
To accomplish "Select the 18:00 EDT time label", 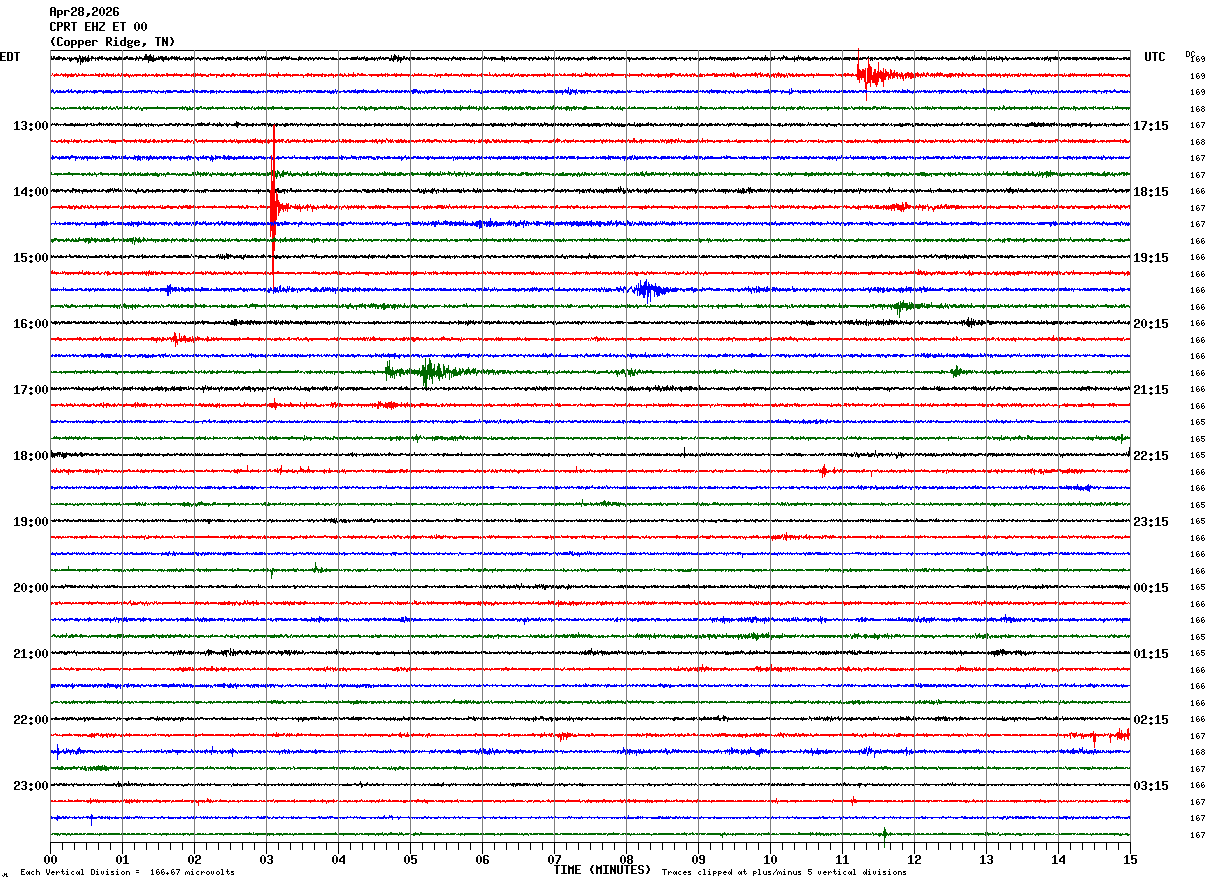I will coord(30,456).
